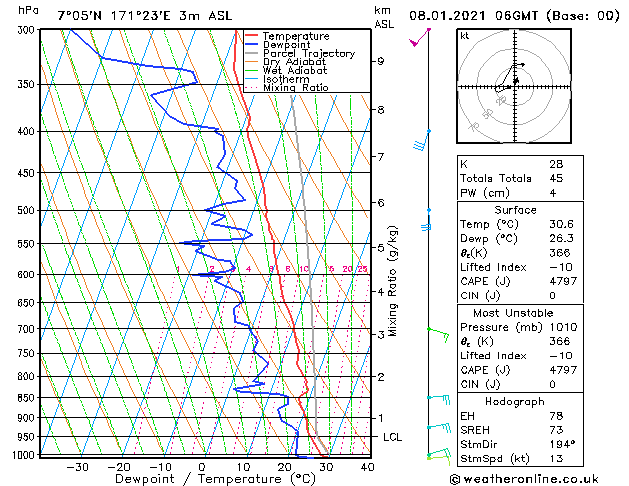The height and width of the screenshot is (486, 629).
Task: Click the gray Parcel Trajectory legend swatch
Action: click(x=252, y=53)
